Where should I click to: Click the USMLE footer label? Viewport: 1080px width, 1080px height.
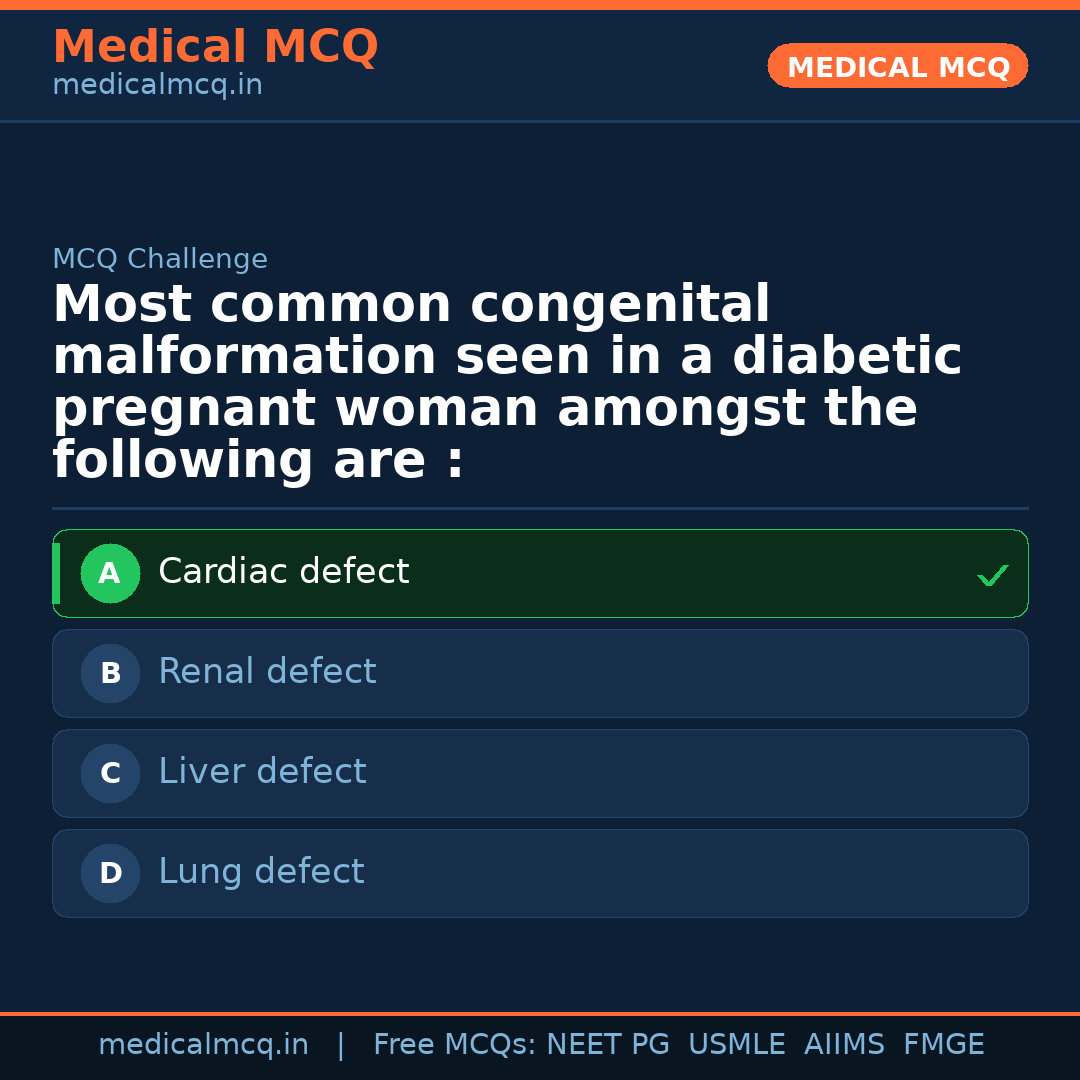[x=736, y=1045]
